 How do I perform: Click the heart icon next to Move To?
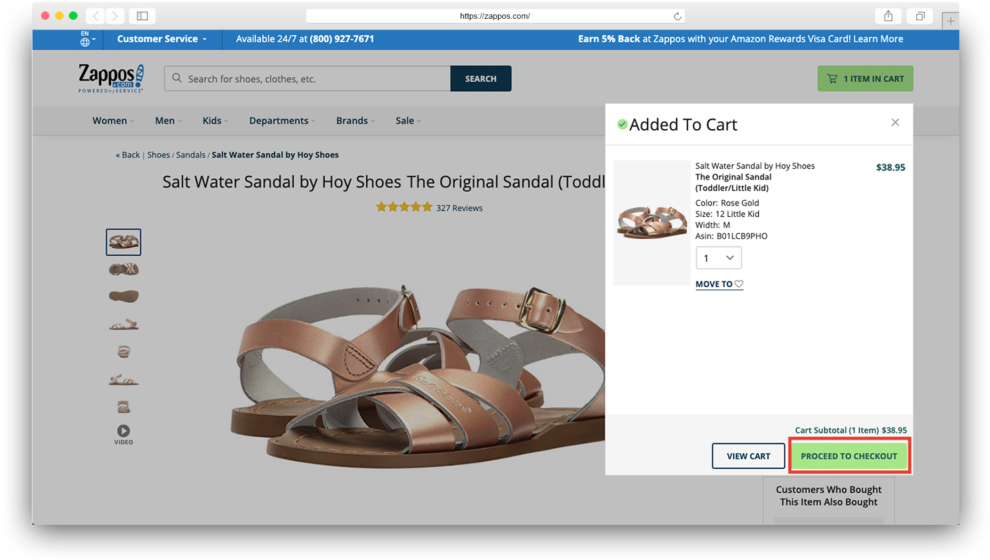click(739, 284)
